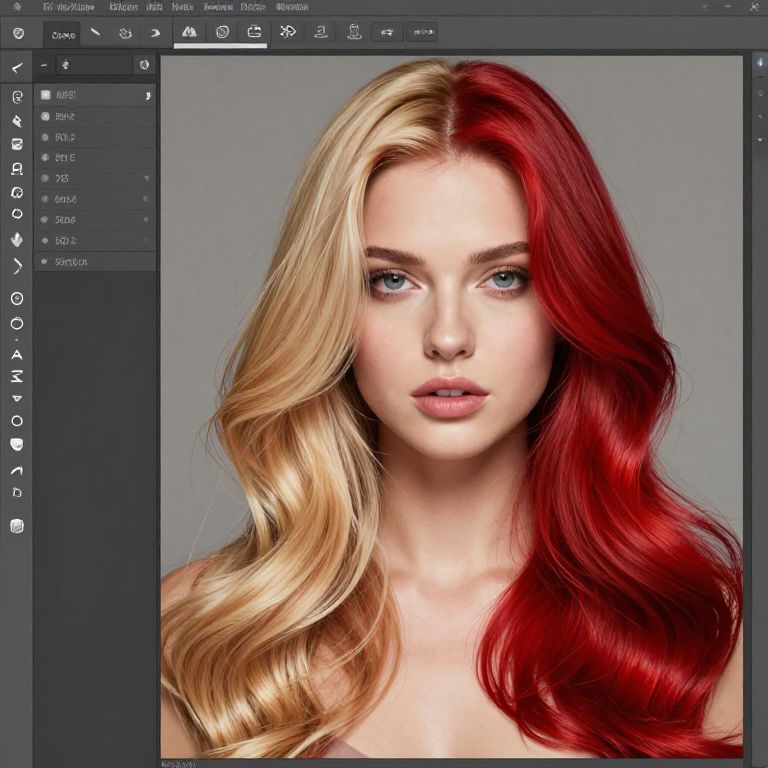The height and width of the screenshot is (768, 768).
Task: Select the letter A text tool in left toolbar
Action: click(17, 354)
